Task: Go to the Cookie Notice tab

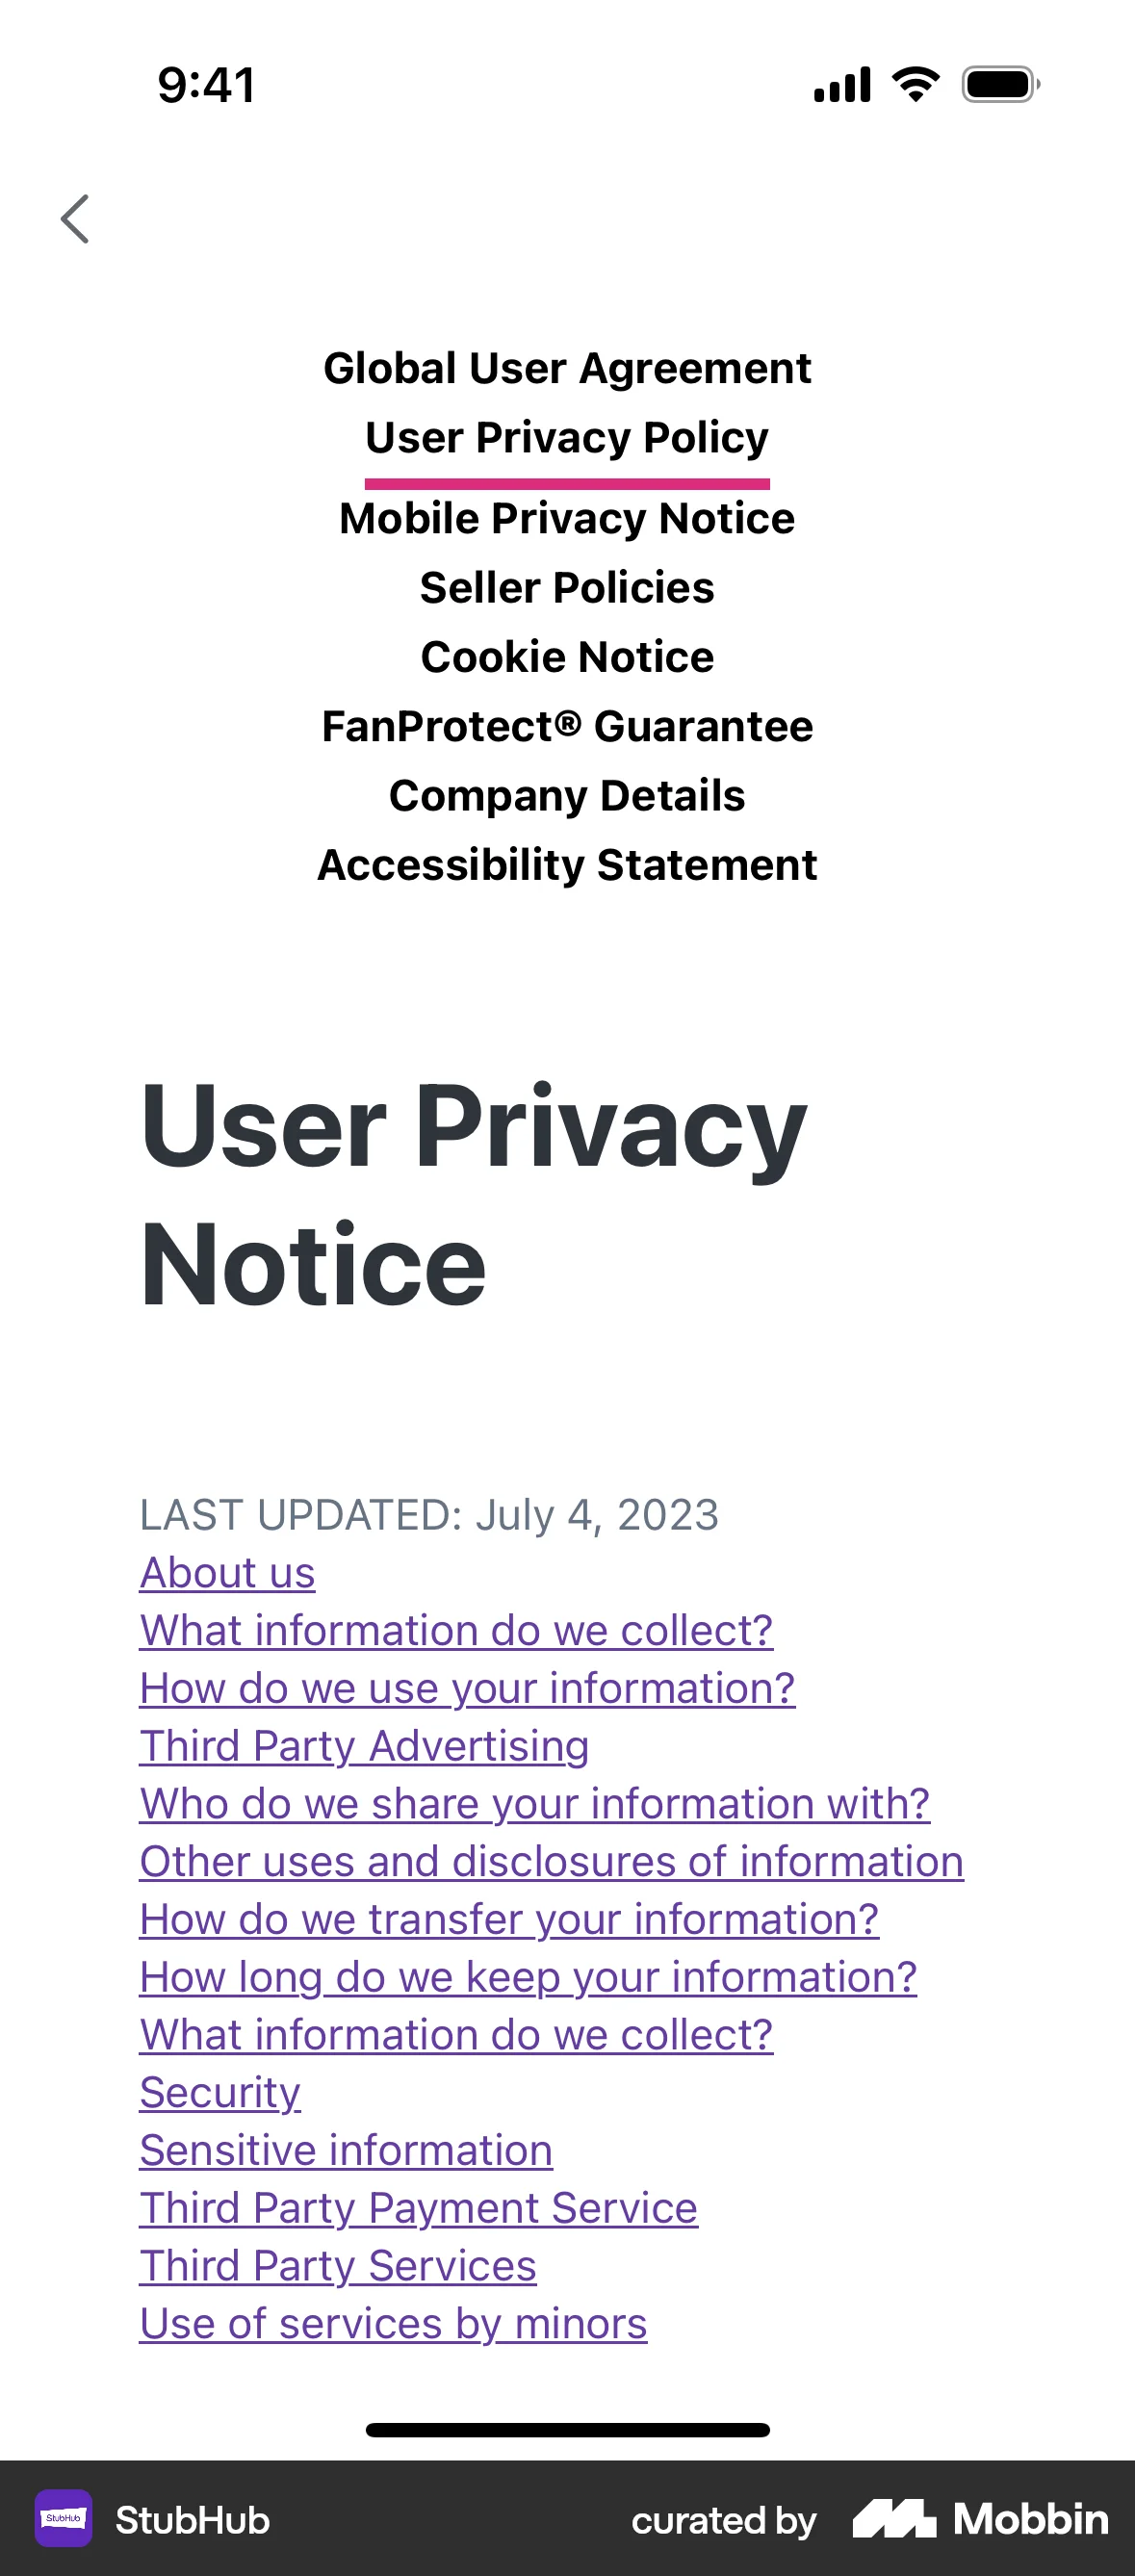Action: pos(567,657)
